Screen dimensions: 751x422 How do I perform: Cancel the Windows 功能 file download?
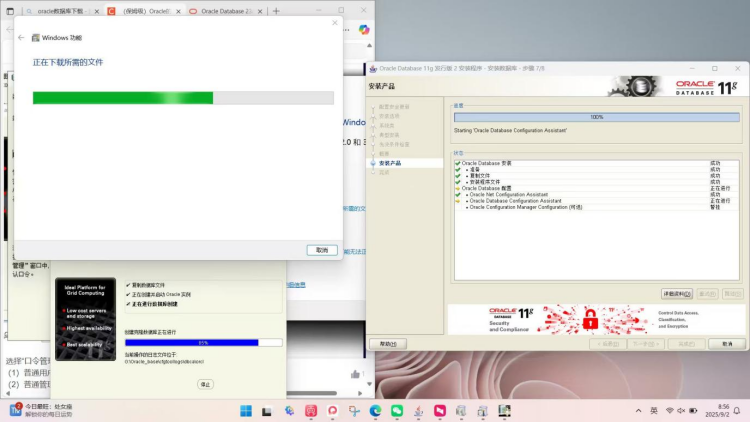322,250
